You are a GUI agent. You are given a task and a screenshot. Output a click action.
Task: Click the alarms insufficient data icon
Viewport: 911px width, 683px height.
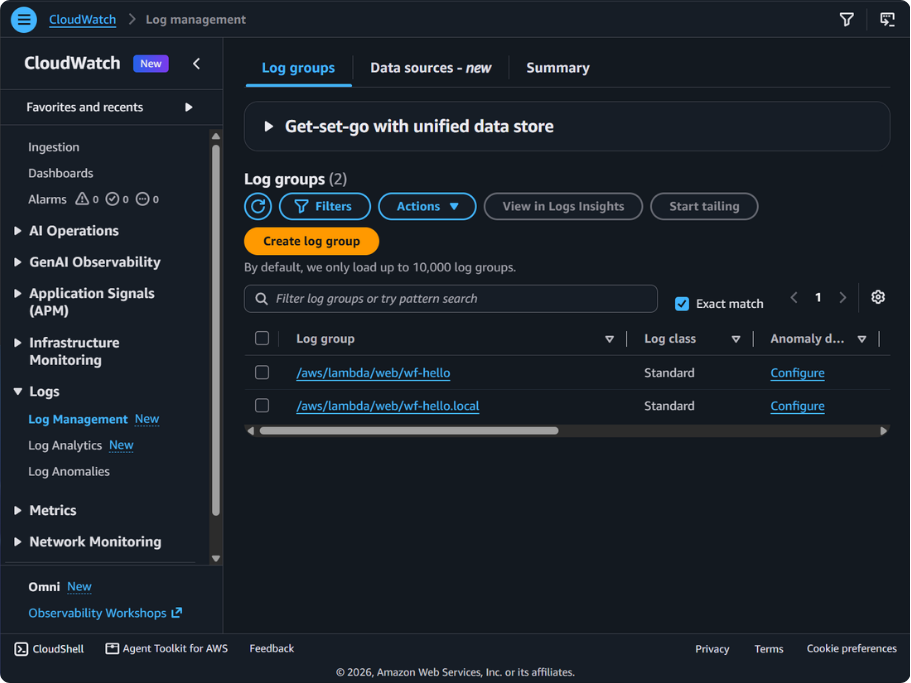click(142, 199)
